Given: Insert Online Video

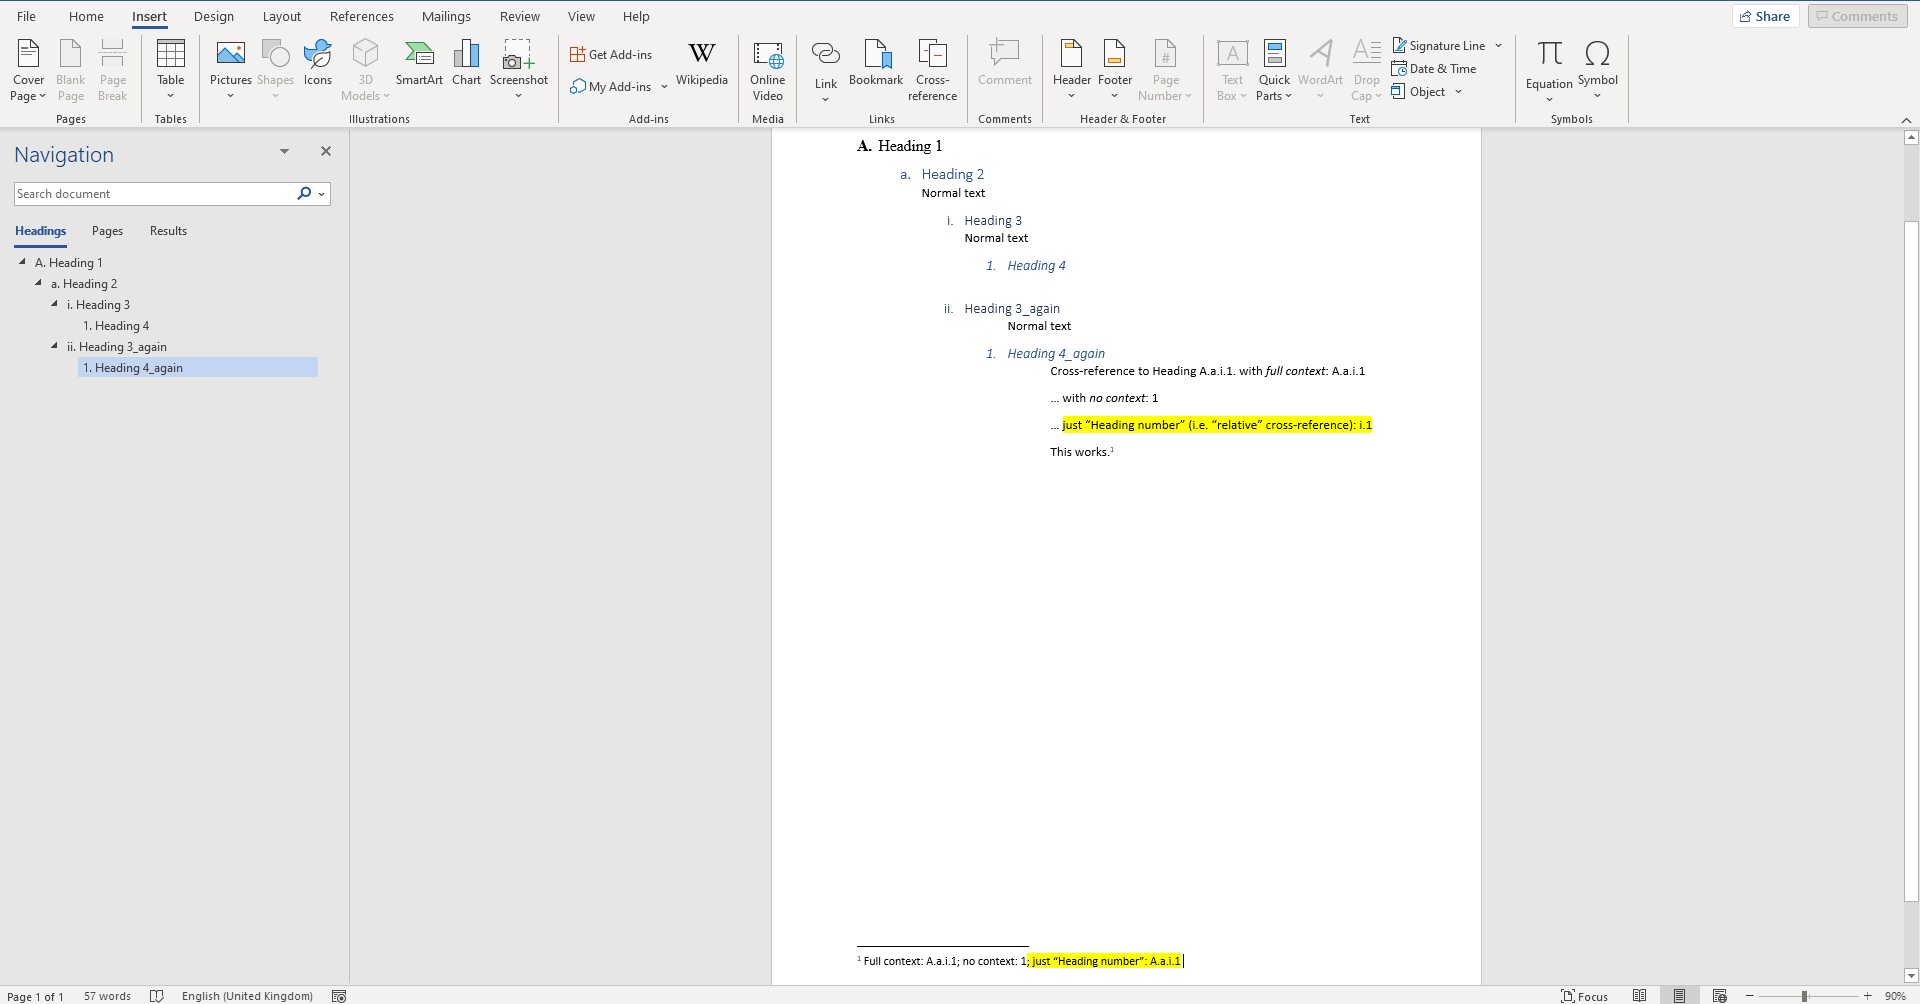Looking at the screenshot, I should (768, 70).
